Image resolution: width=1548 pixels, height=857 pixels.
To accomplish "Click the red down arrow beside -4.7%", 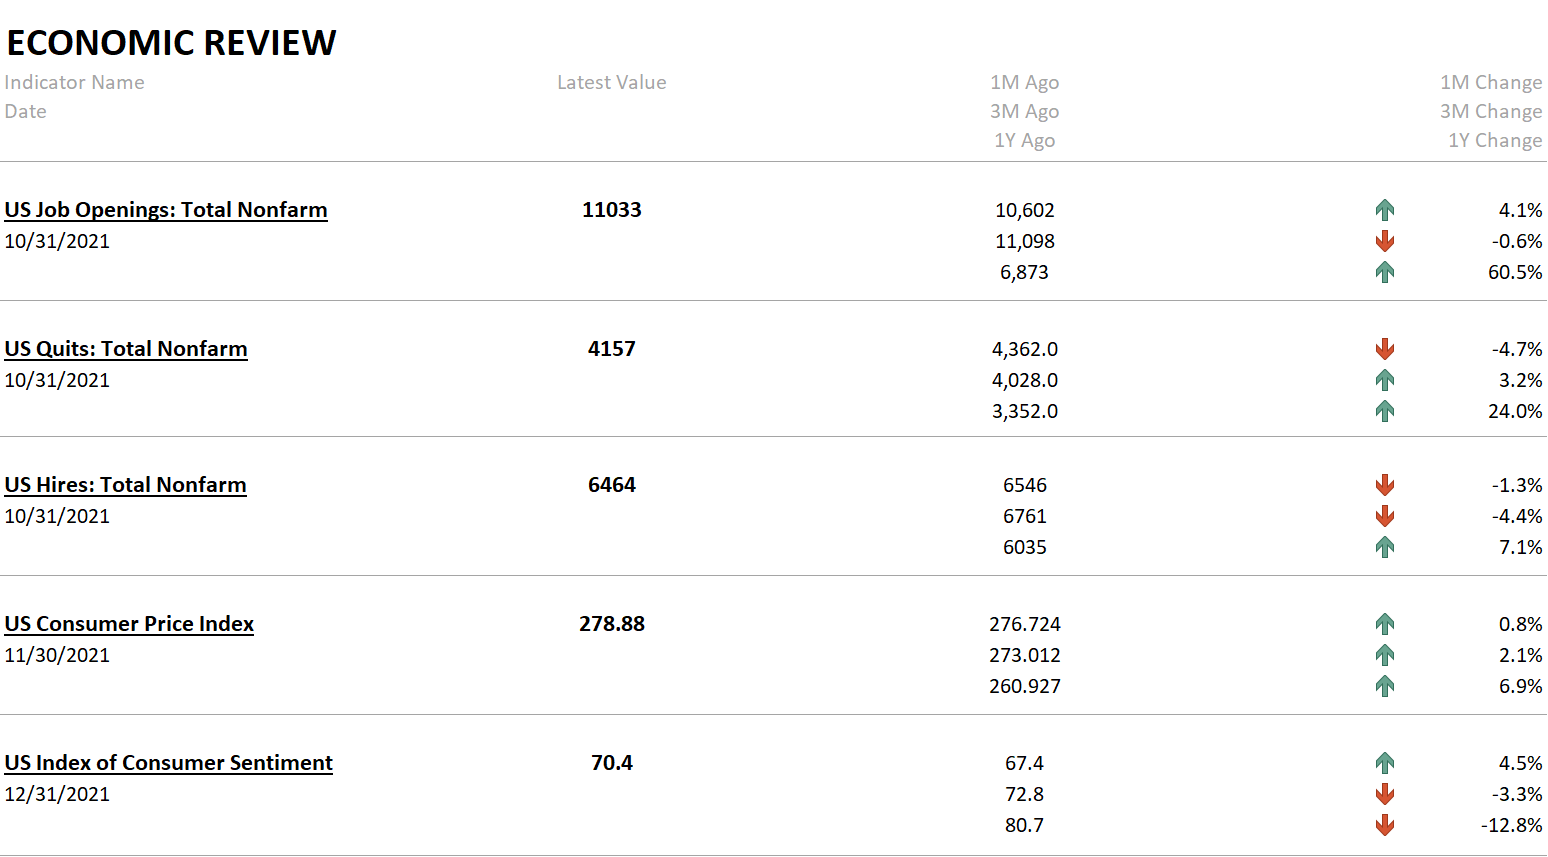I will (x=1385, y=349).
